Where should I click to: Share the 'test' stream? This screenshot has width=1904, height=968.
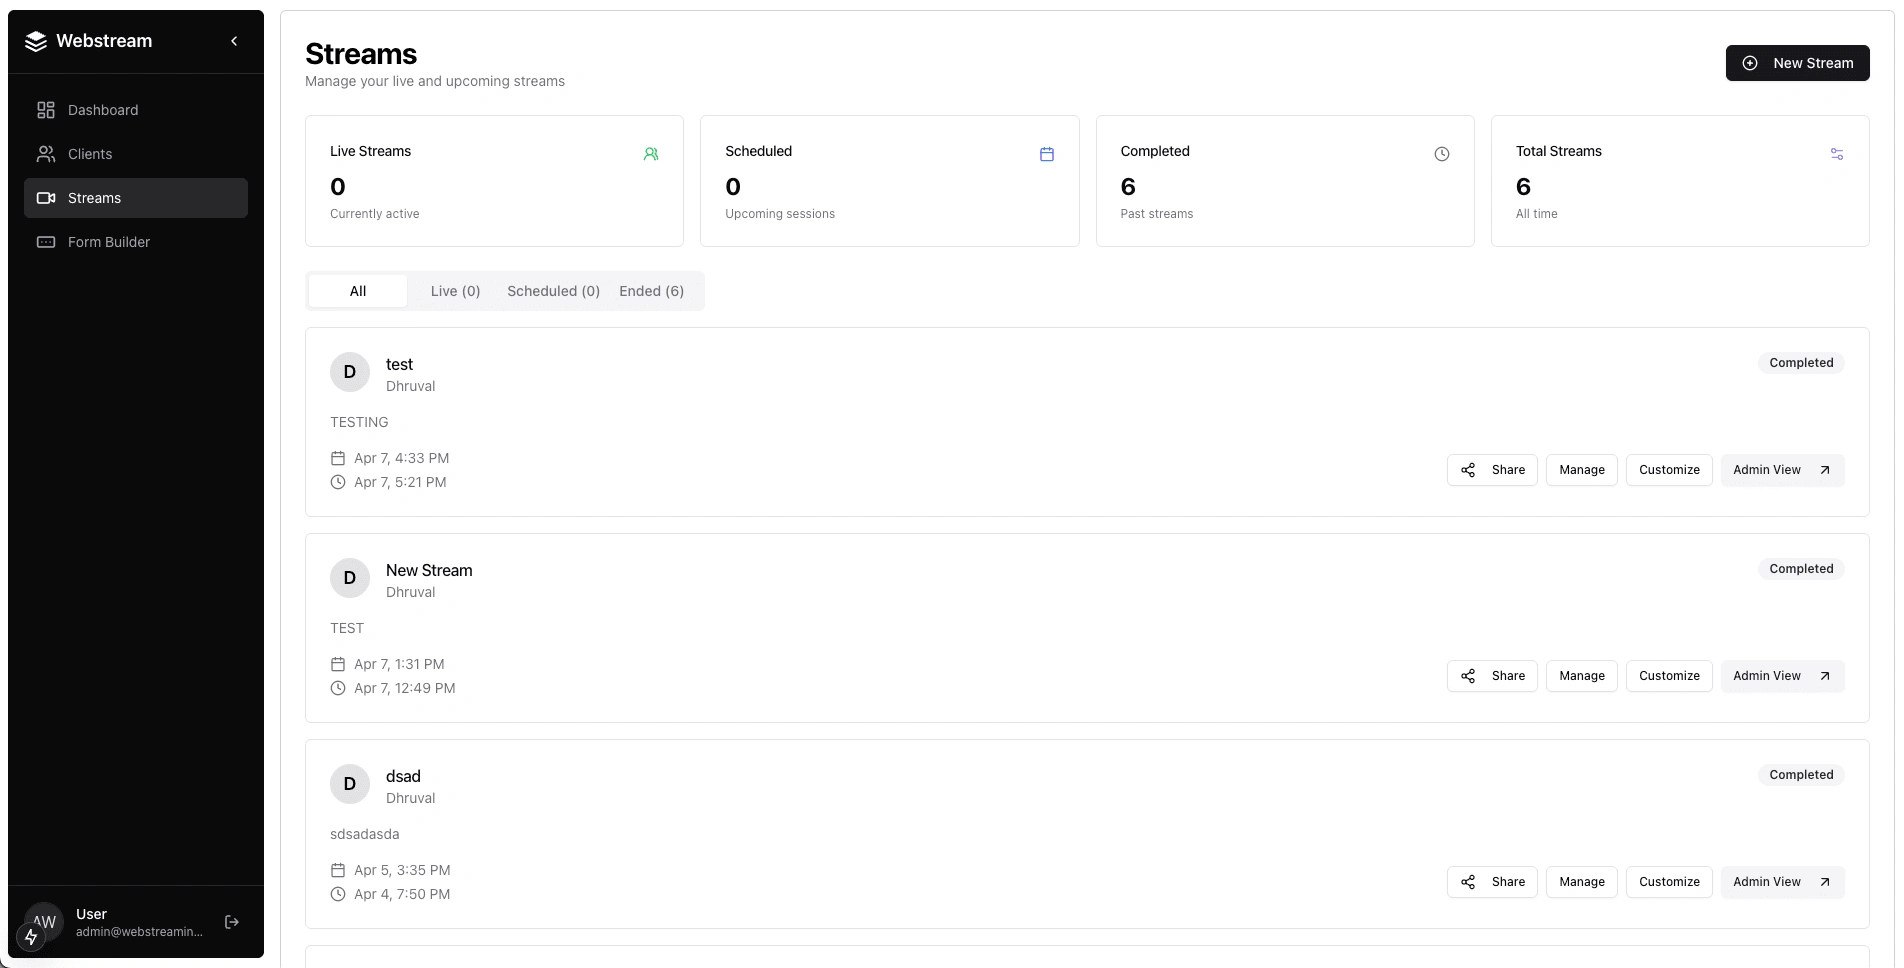click(1492, 470)
